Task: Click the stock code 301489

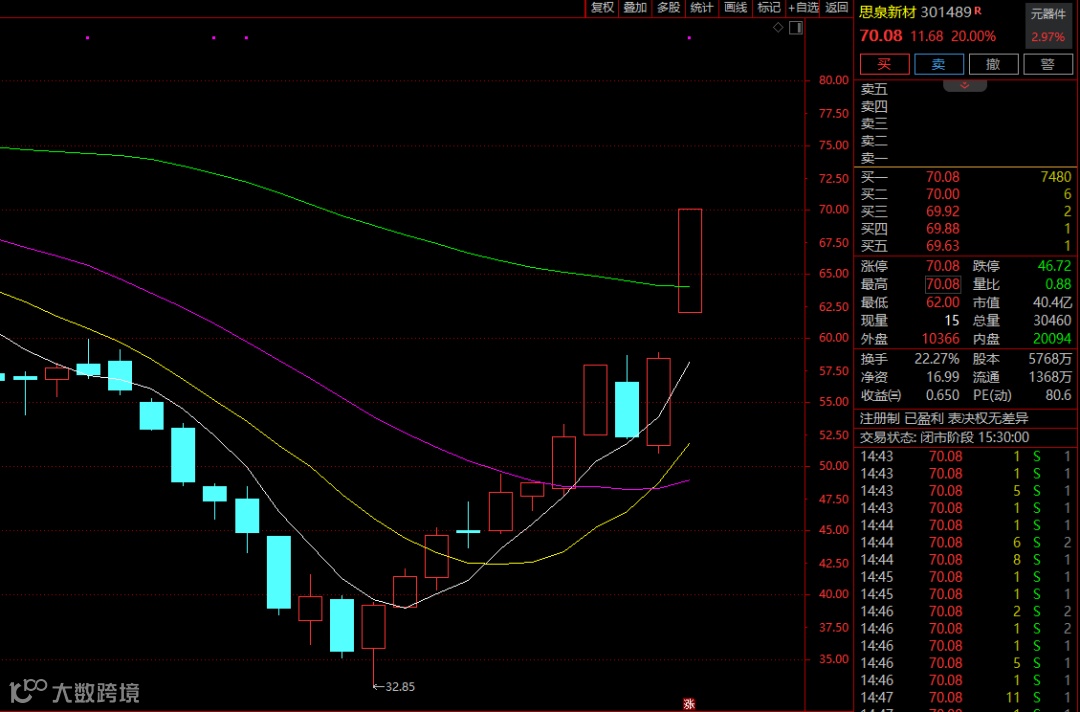Action: pyautogui.click(x=946, y=12)
